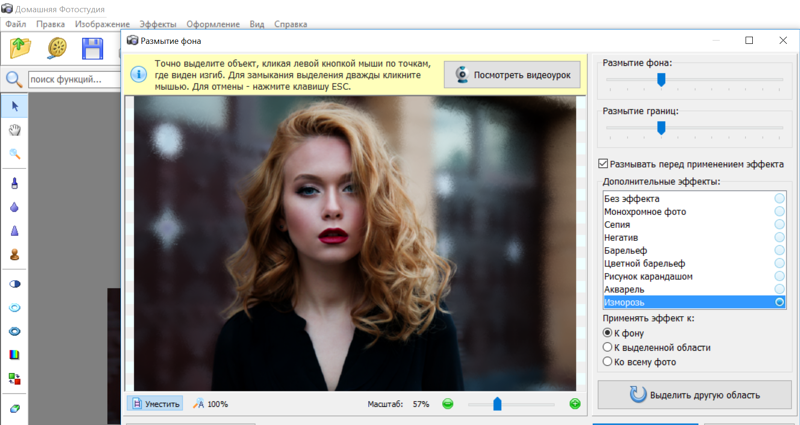Choose 'Барельеф' effect option

tap(694, 251)
